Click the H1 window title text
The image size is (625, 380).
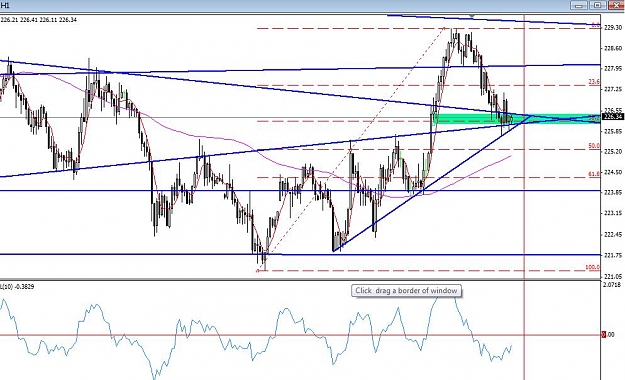click(5, 6)
